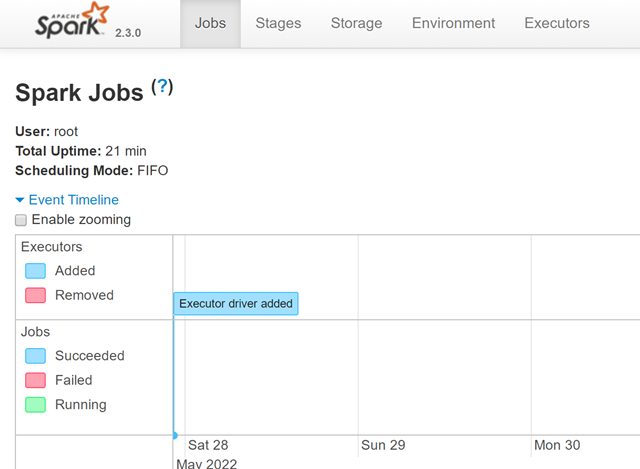Collapse the Event Timeline section
The width and height of the screenshot is (640, 469).
(x=73, y=200)
